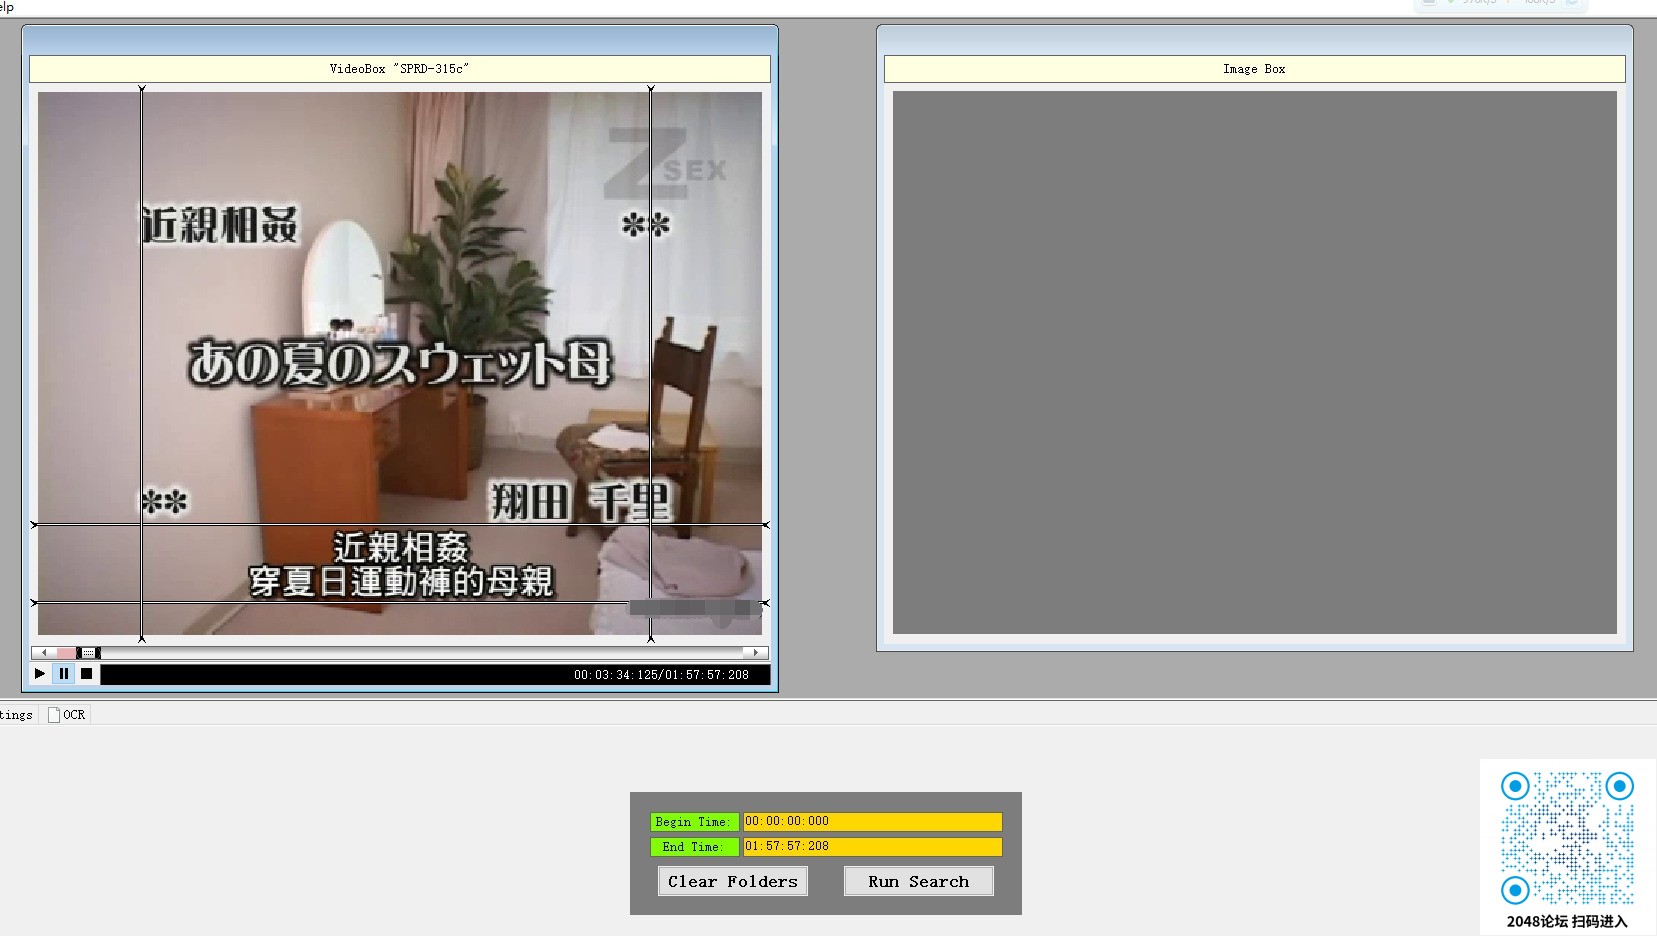1657x936 pixels.
Task: Click the seek bar position thumb
Action: pyautogui.click(x=88, y=653)
